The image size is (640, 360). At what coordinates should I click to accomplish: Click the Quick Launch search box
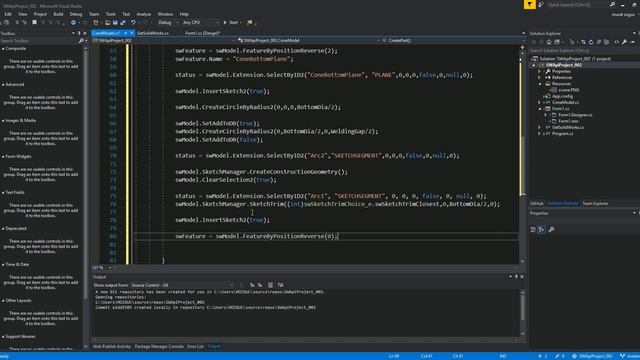[x=578, y=4]
